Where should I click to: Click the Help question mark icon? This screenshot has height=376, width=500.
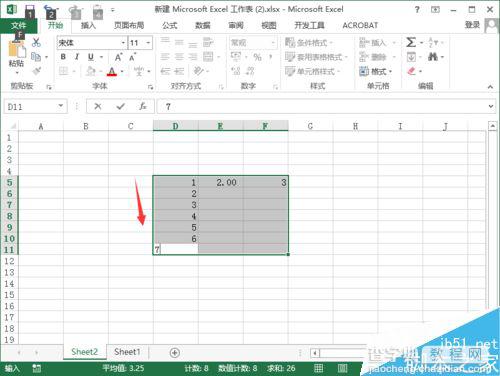point(417,10)
